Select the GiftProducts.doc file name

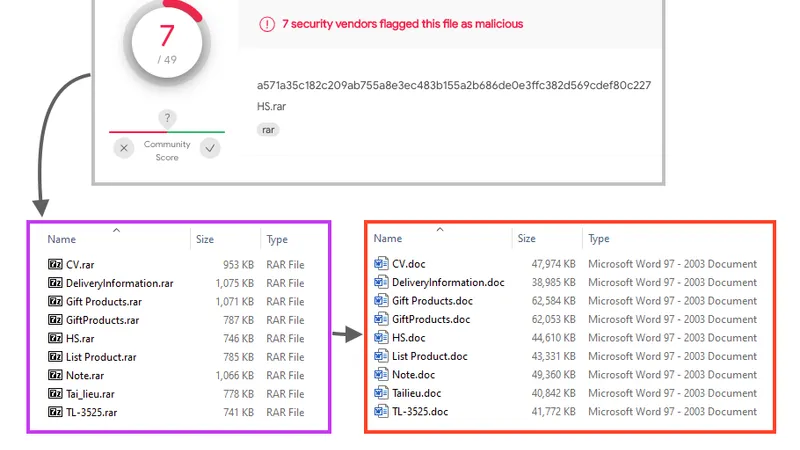(431, 319)
